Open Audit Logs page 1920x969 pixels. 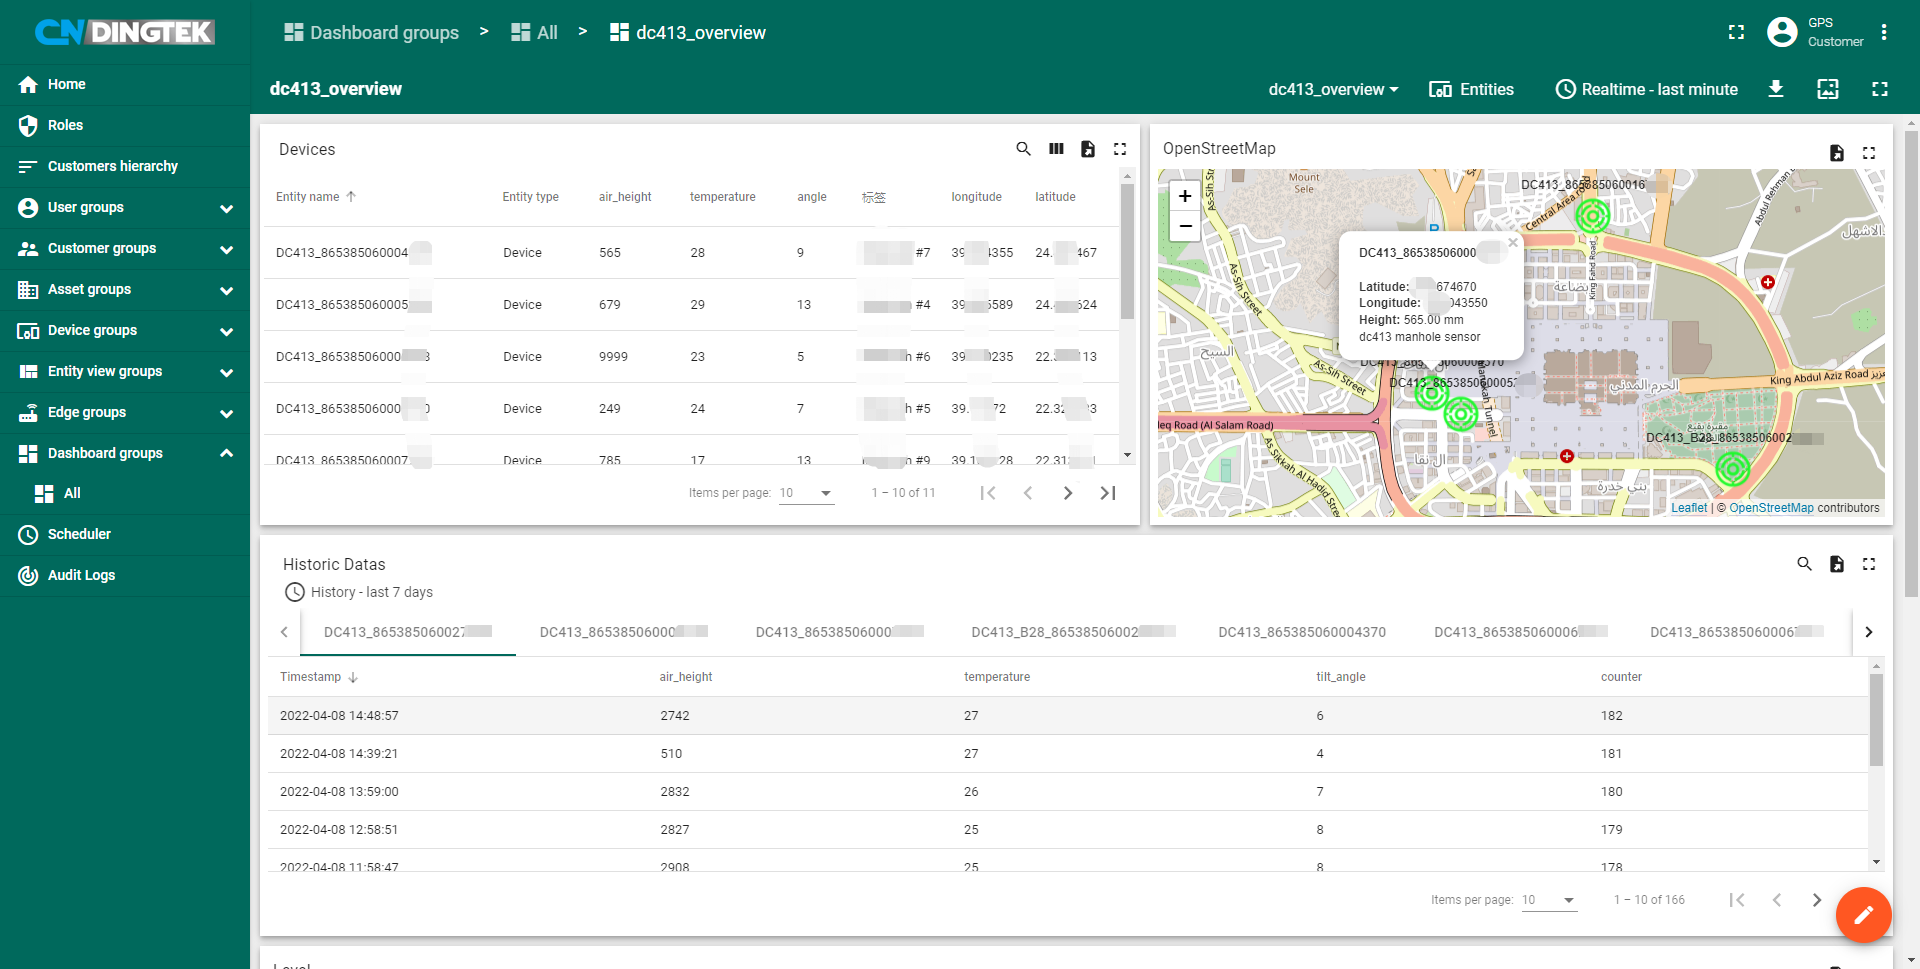125,575
